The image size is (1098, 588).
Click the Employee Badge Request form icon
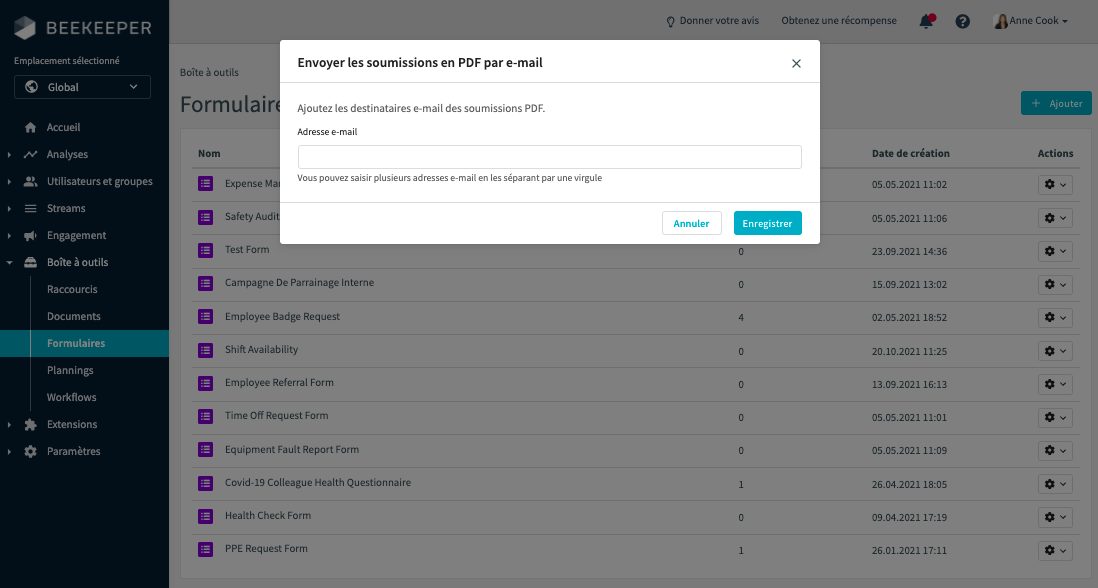click(206, 316)
